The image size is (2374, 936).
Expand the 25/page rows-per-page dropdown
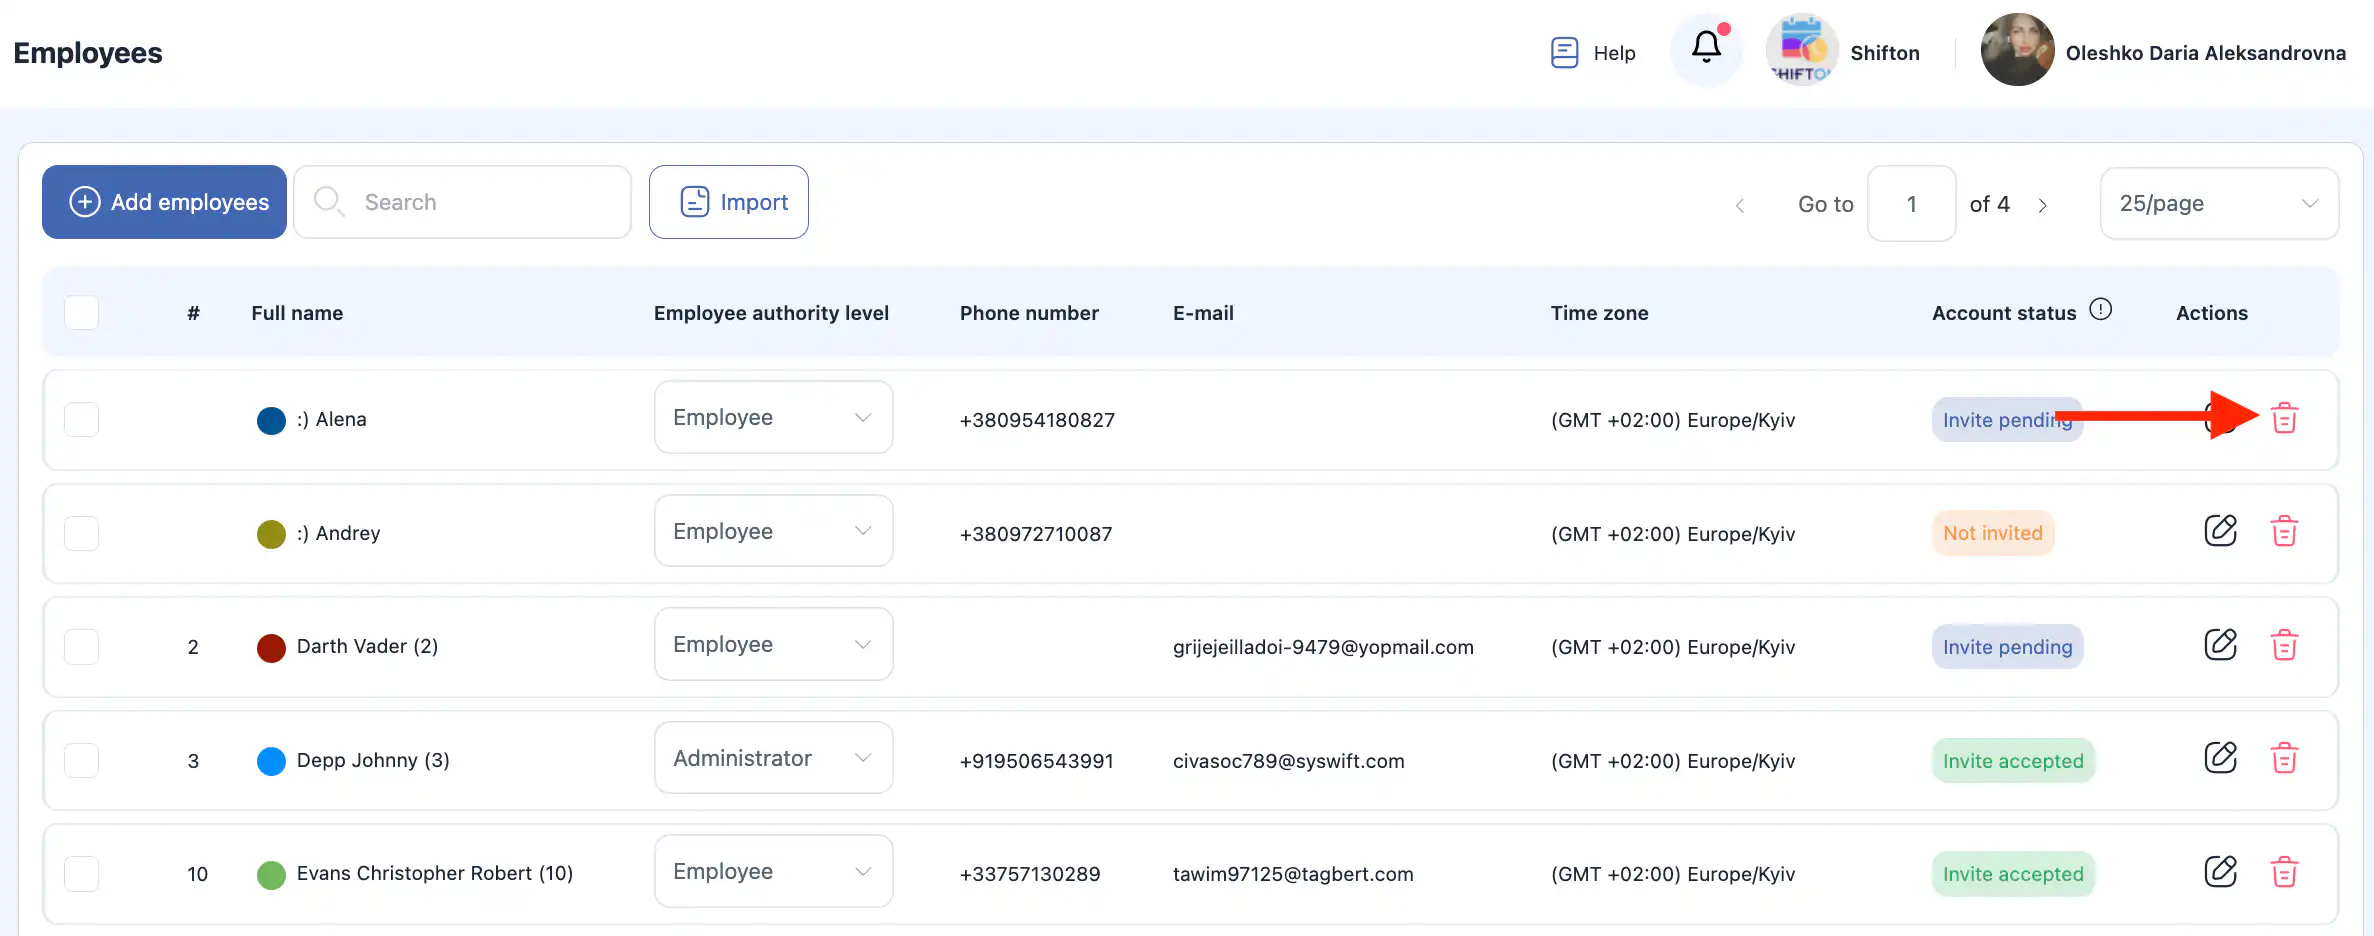pos(2218,204)
